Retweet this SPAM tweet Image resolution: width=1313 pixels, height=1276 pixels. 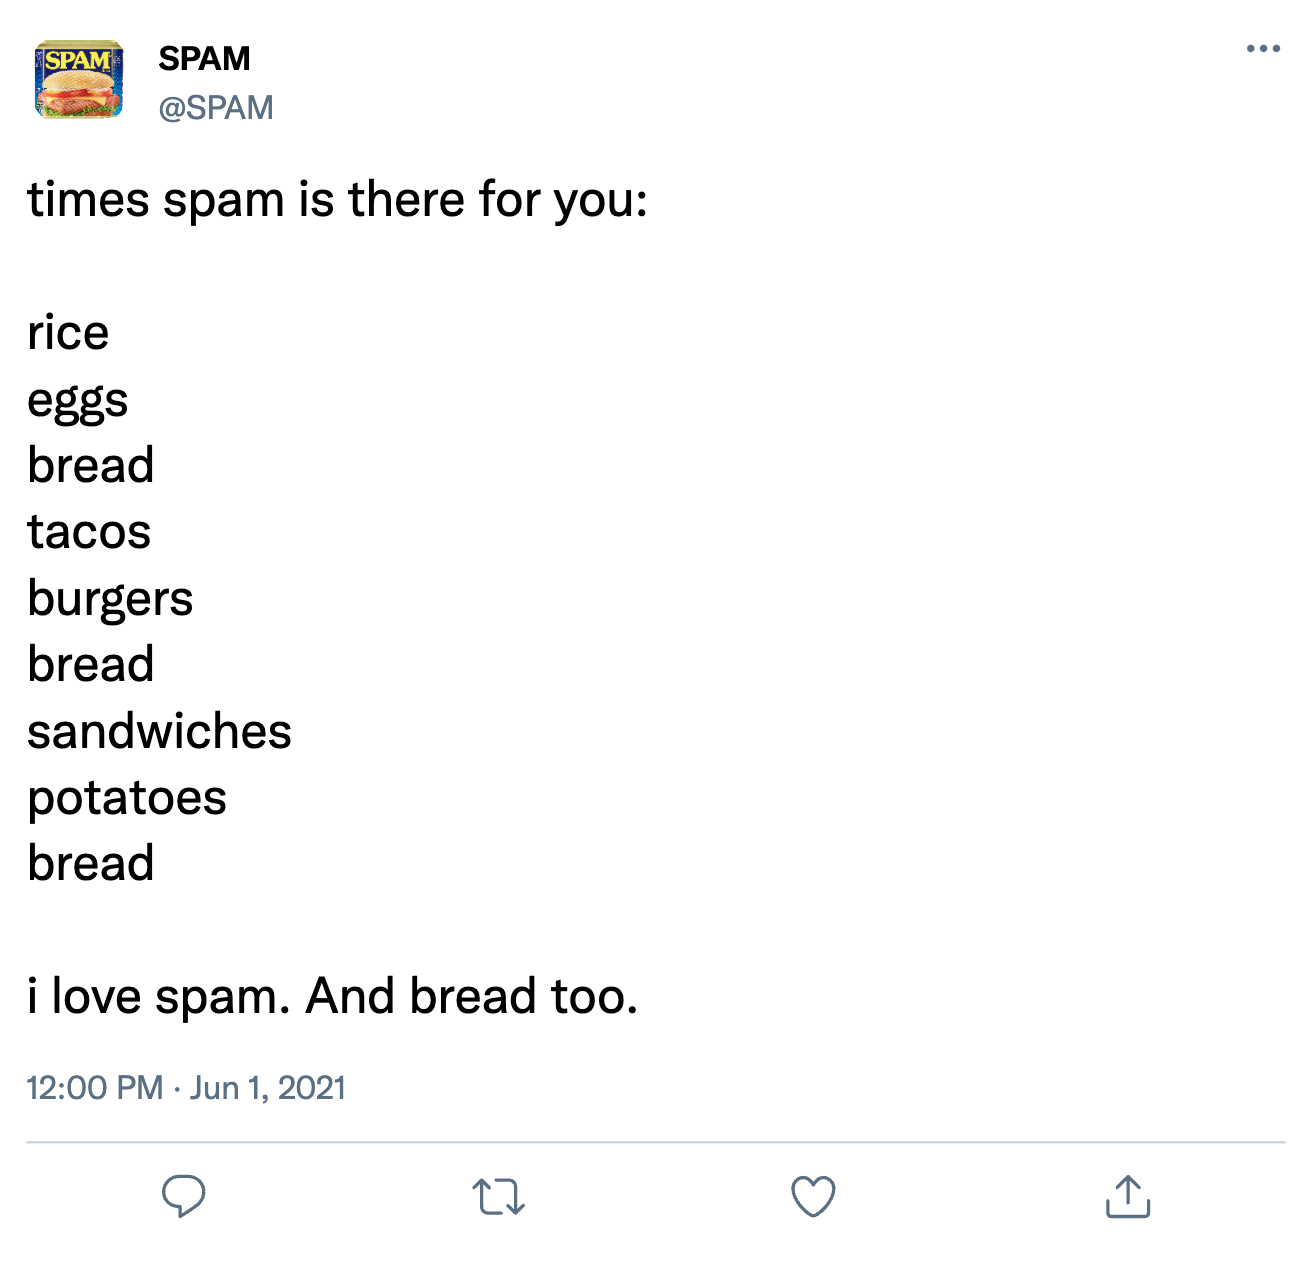(498, 1196)
